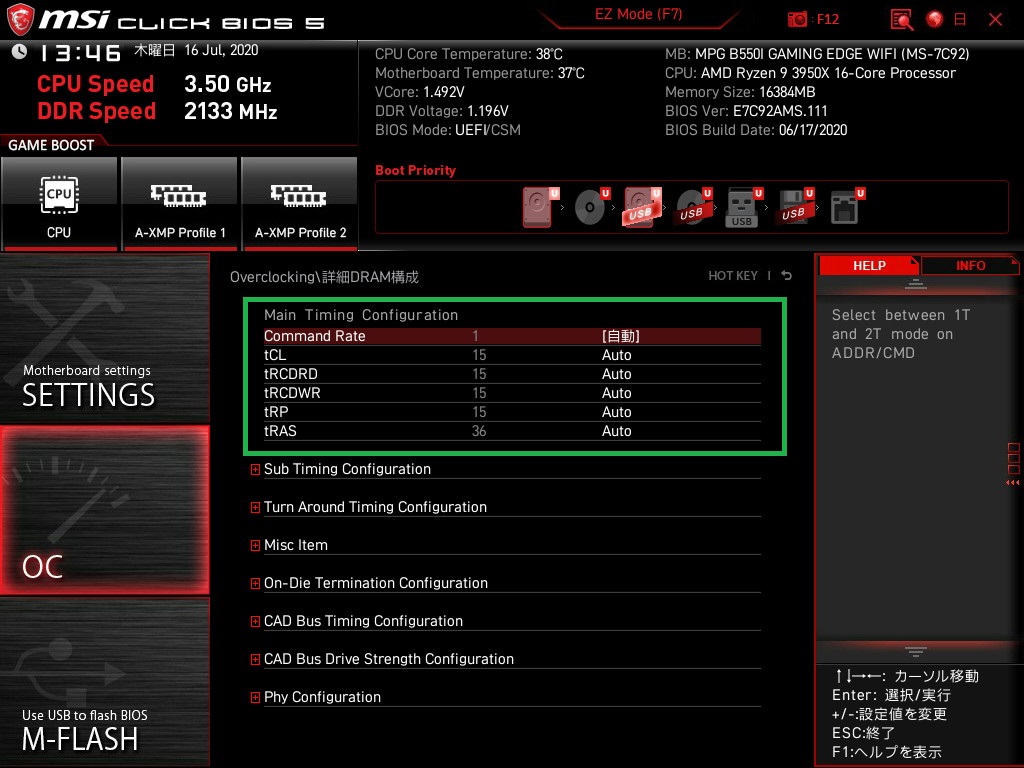
Task: Select the USB hard disk boot device icon
Action: pyautogui.click(x=643, y=206)
